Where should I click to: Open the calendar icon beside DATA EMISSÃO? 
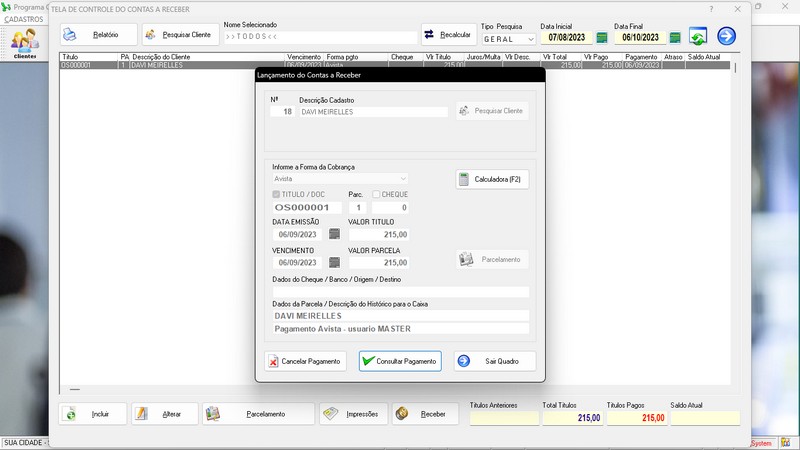click(334, 234)
